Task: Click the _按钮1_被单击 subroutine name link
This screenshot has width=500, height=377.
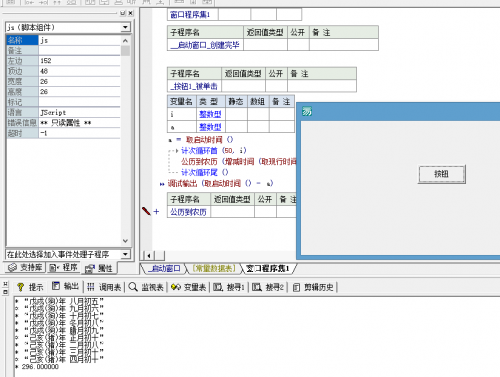Action: point(194,86)
